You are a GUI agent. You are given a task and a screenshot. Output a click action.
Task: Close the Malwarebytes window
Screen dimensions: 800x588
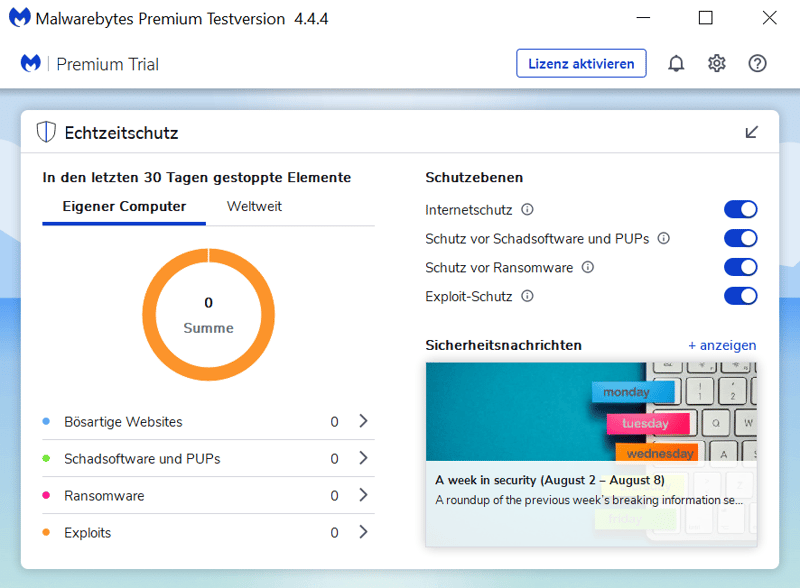tap(769, 18)
